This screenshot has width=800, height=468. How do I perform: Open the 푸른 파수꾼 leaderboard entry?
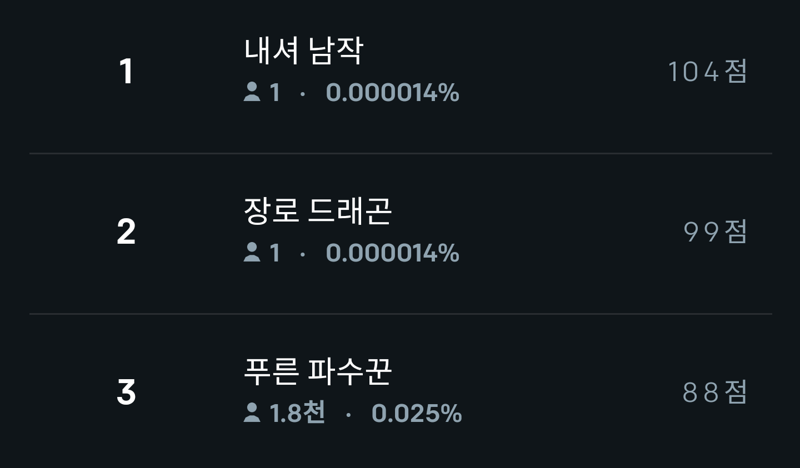(x=401, y=391)
